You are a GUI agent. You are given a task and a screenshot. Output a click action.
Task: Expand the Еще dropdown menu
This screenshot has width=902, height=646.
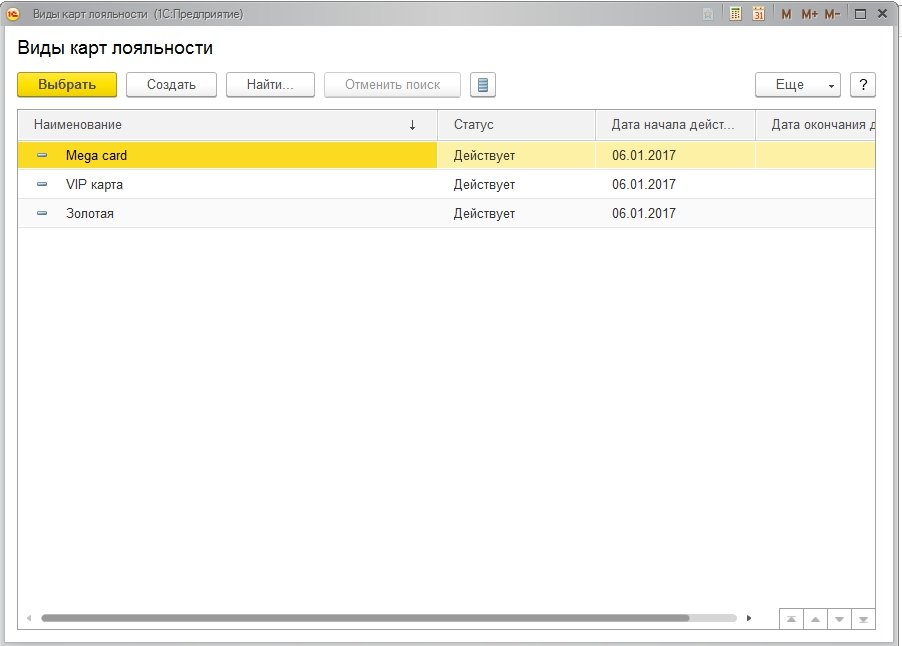tap(797, 85)
